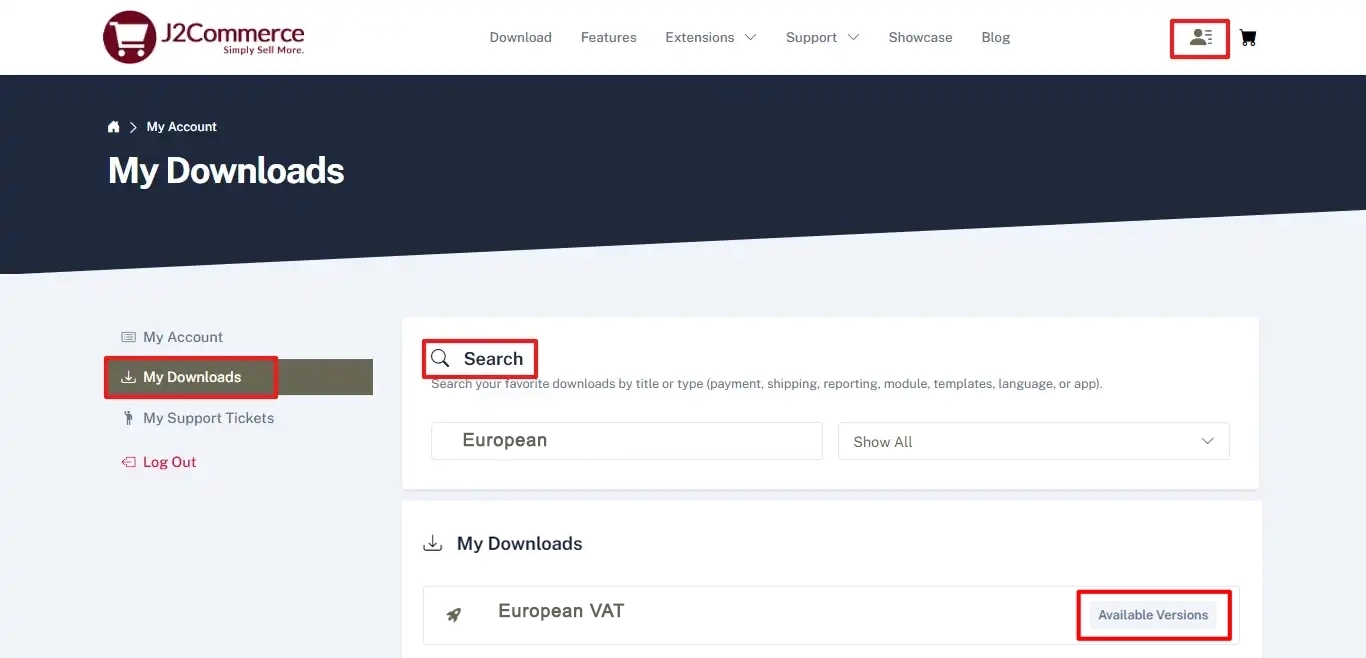Expand the Extensions menu chevron
Viewport: 1366px width, 658px height.
click(750, 38)
